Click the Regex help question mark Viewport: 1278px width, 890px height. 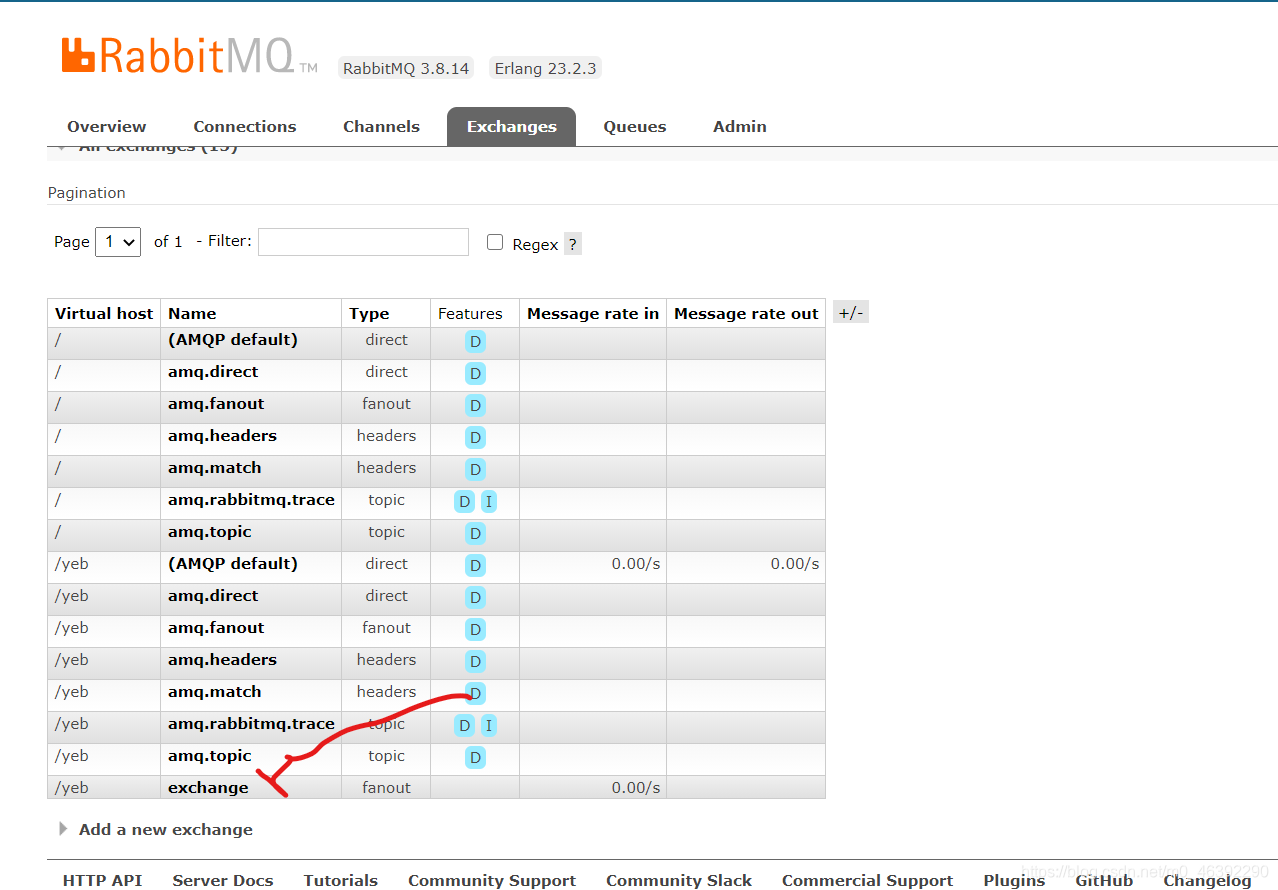[573, 244]
